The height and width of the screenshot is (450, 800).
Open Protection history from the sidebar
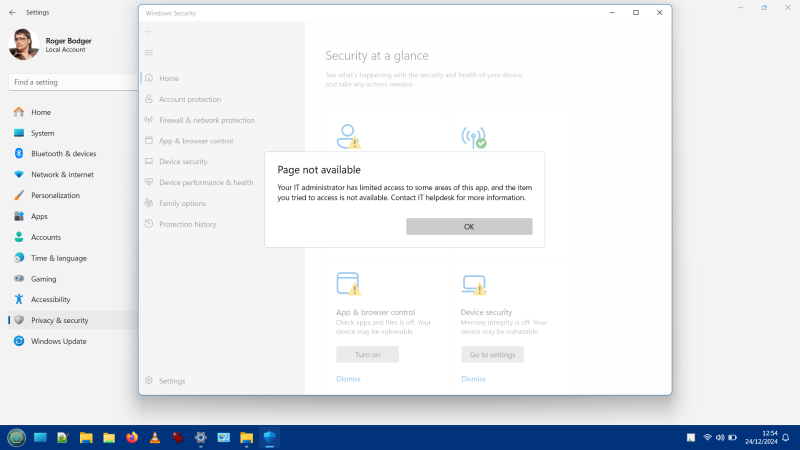click(187, 224)
